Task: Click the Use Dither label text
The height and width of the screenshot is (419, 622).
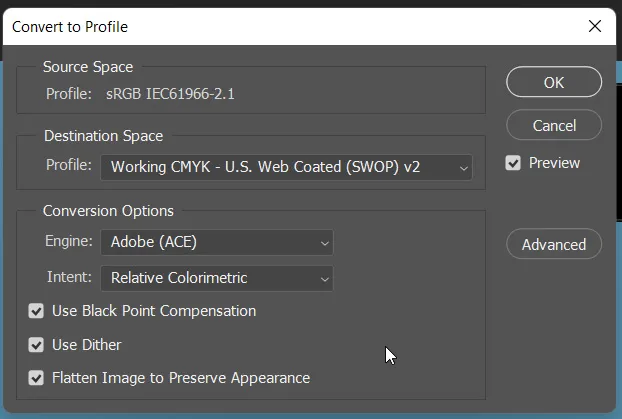Action: [x=87, y=345]
